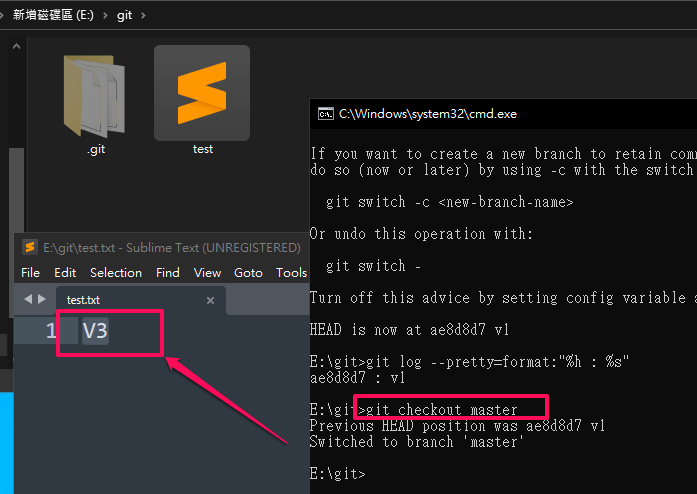Click the Sublime Text logo in title bar
The width and height of the screenshot is (697, 494).
point(30,247)
